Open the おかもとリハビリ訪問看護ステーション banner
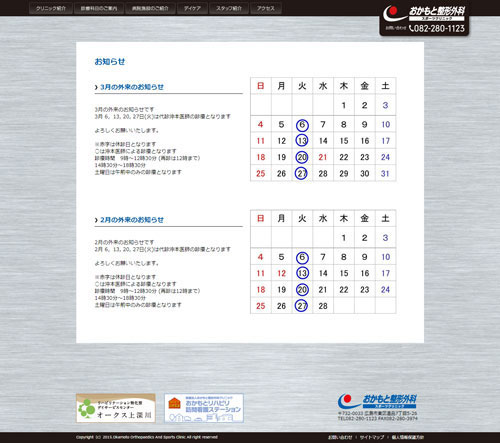Image resolution: width=500 pixels, height=443 pixels. click(x=204, y=408)
